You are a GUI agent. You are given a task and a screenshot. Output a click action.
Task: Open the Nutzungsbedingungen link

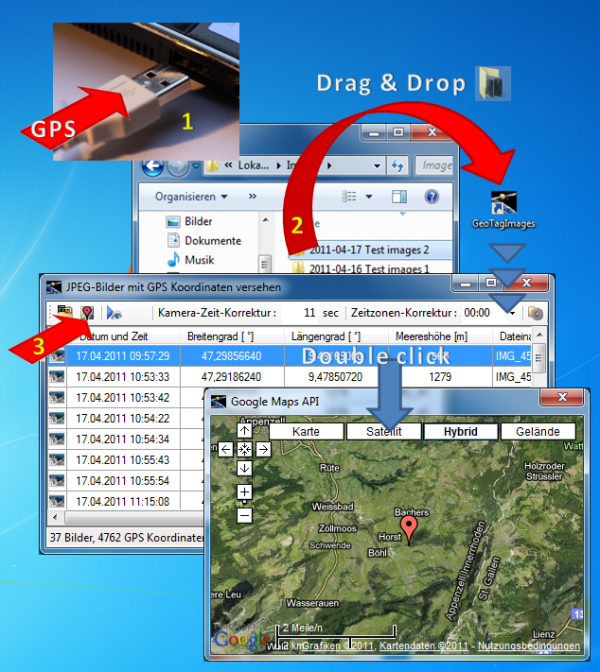[x=528, y=645]
